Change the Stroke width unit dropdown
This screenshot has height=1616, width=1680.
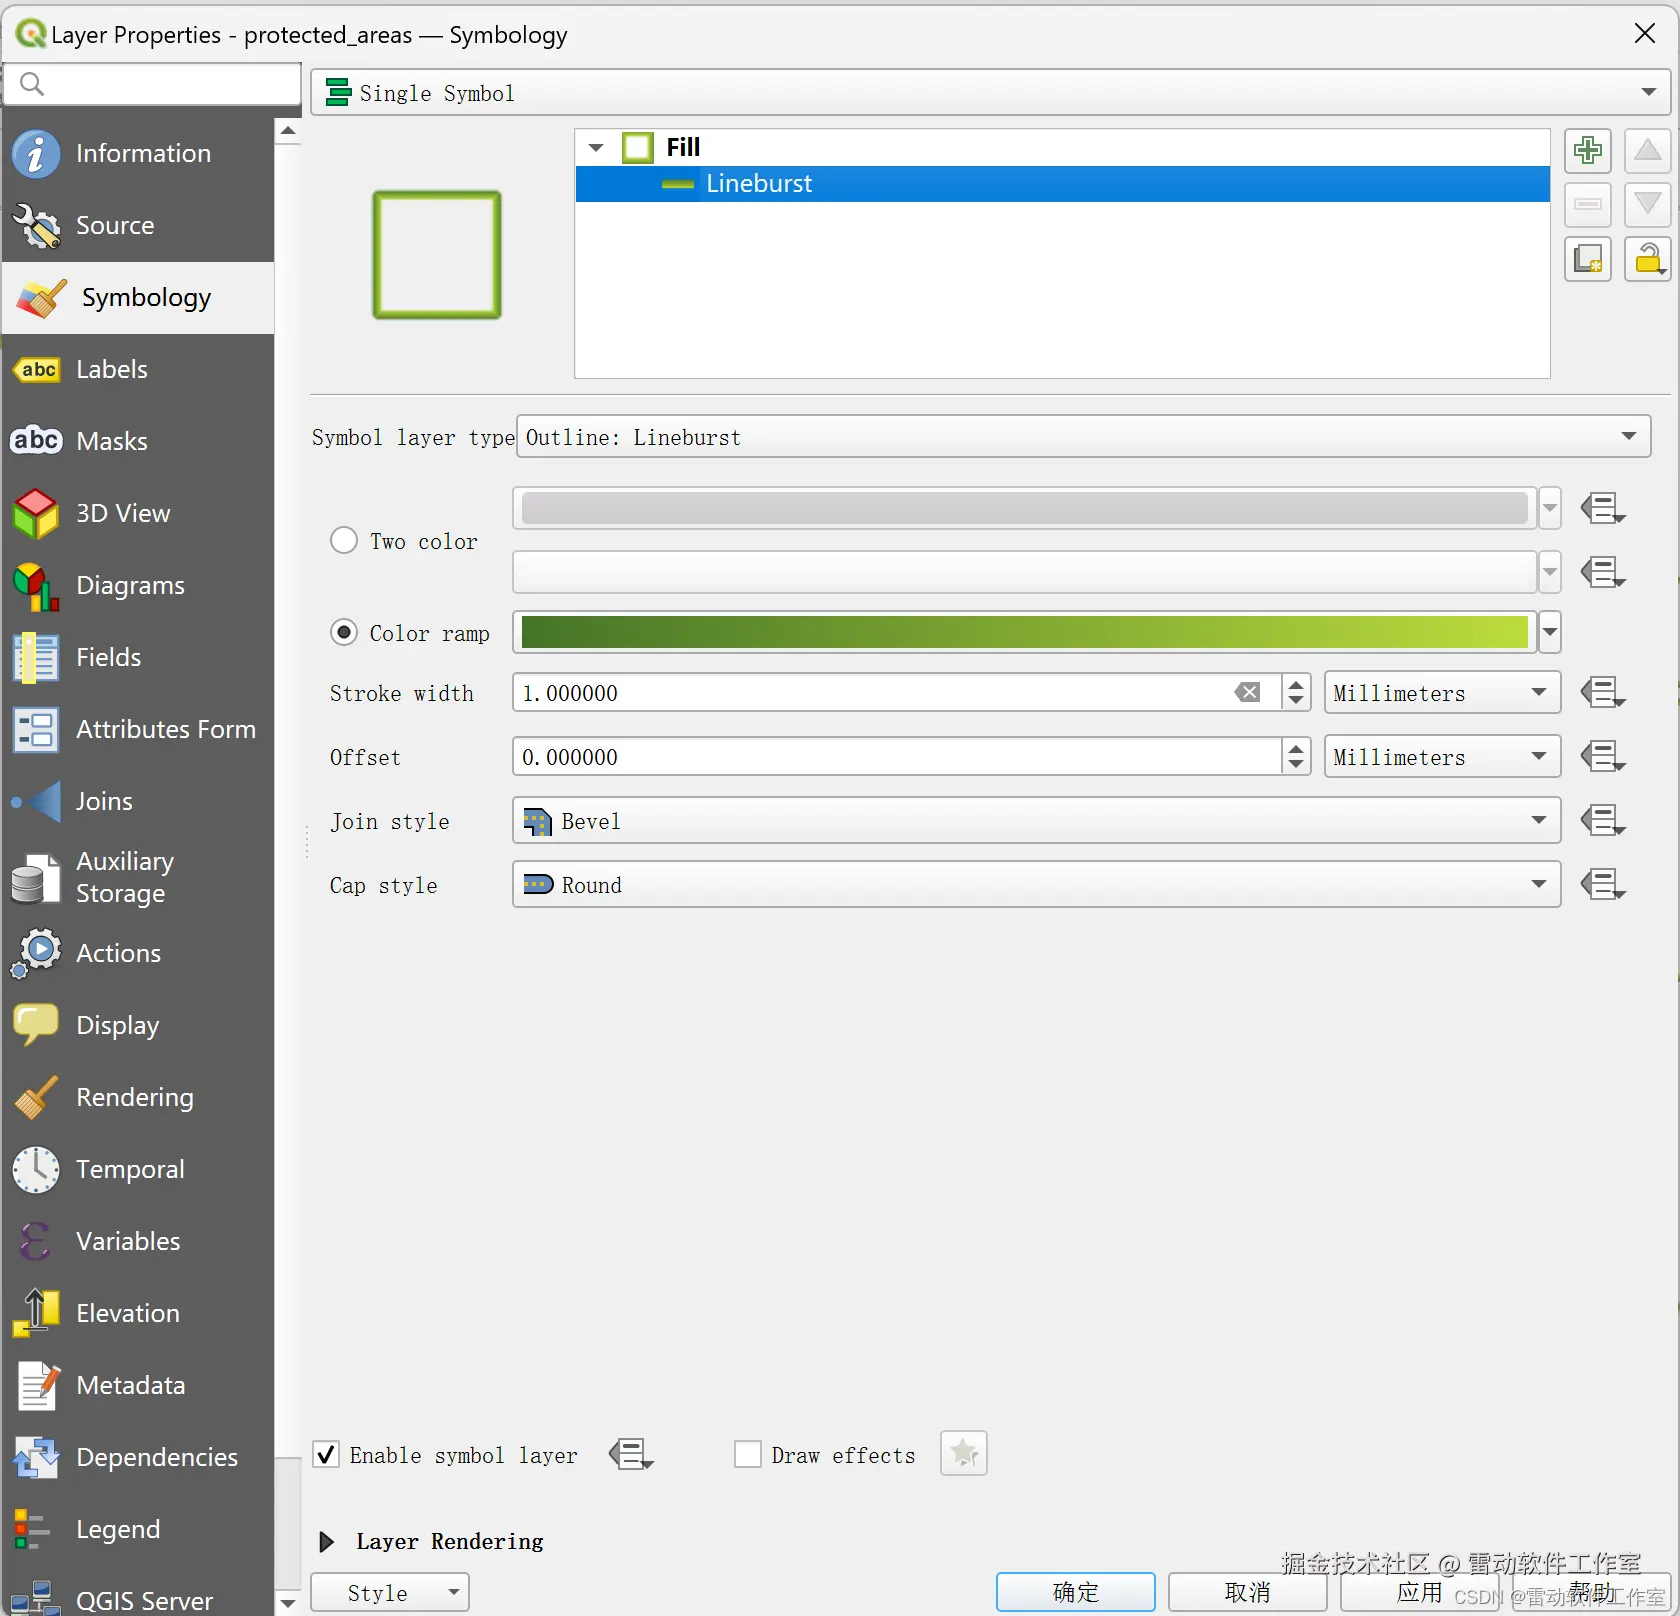click(x=1442, y=692)
